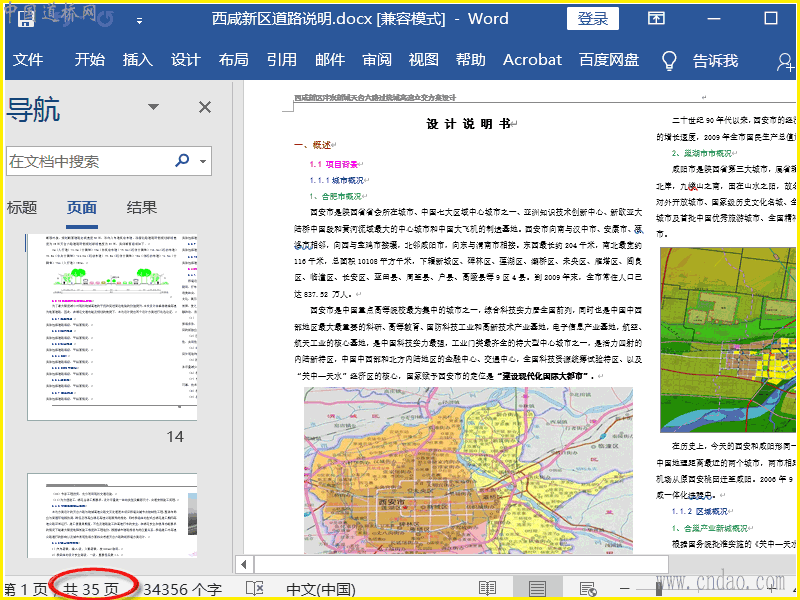Switch to the 标题 navigation tab

point(22,208)
